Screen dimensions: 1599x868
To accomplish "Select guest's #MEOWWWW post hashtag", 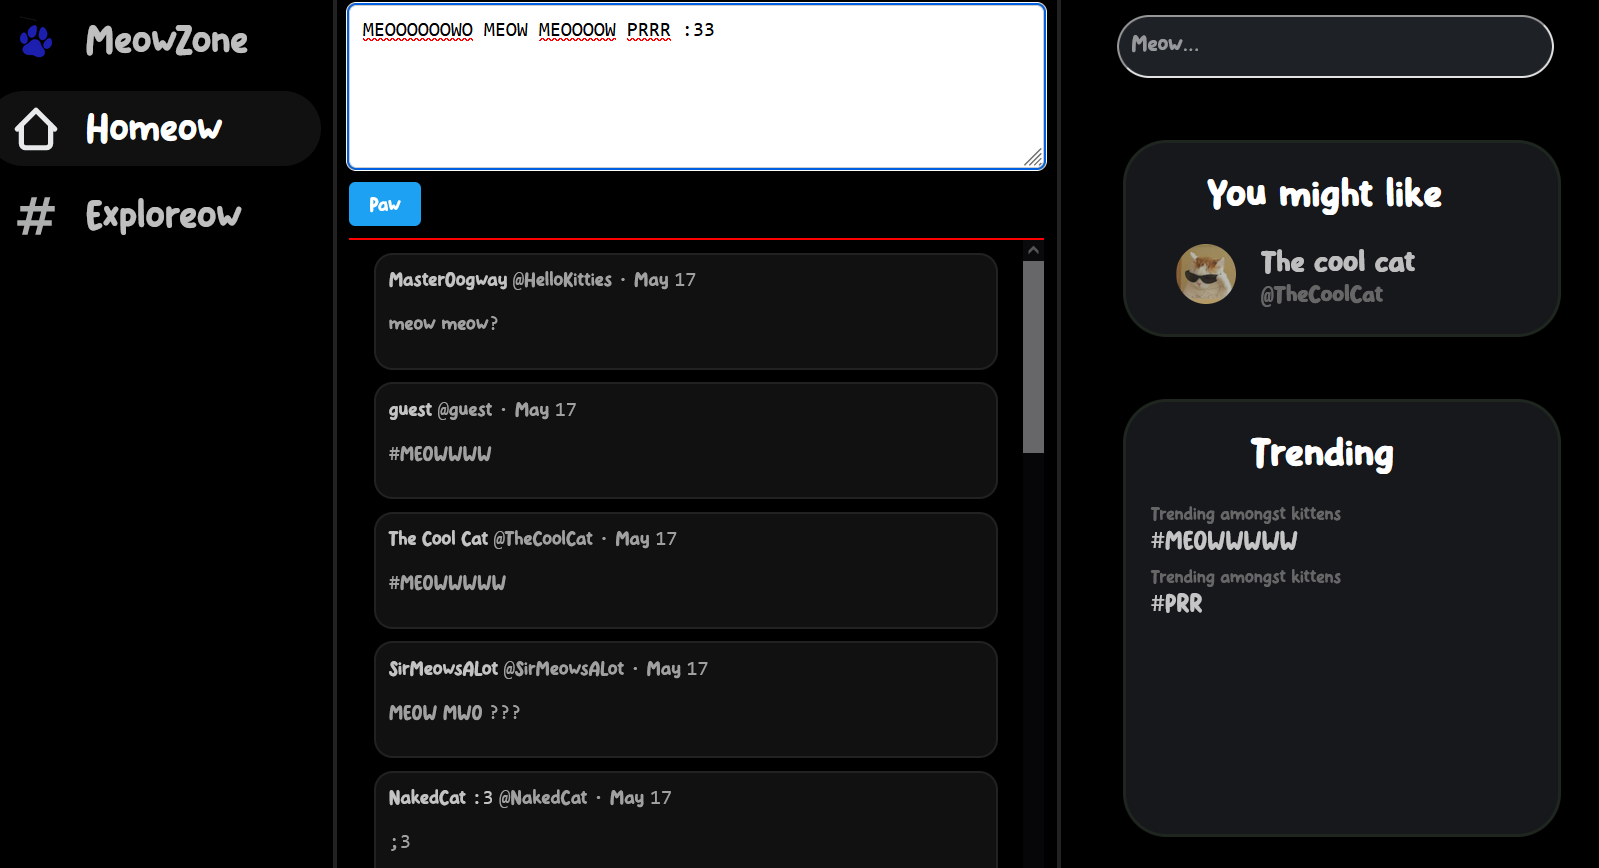I will tap(440, 454).
